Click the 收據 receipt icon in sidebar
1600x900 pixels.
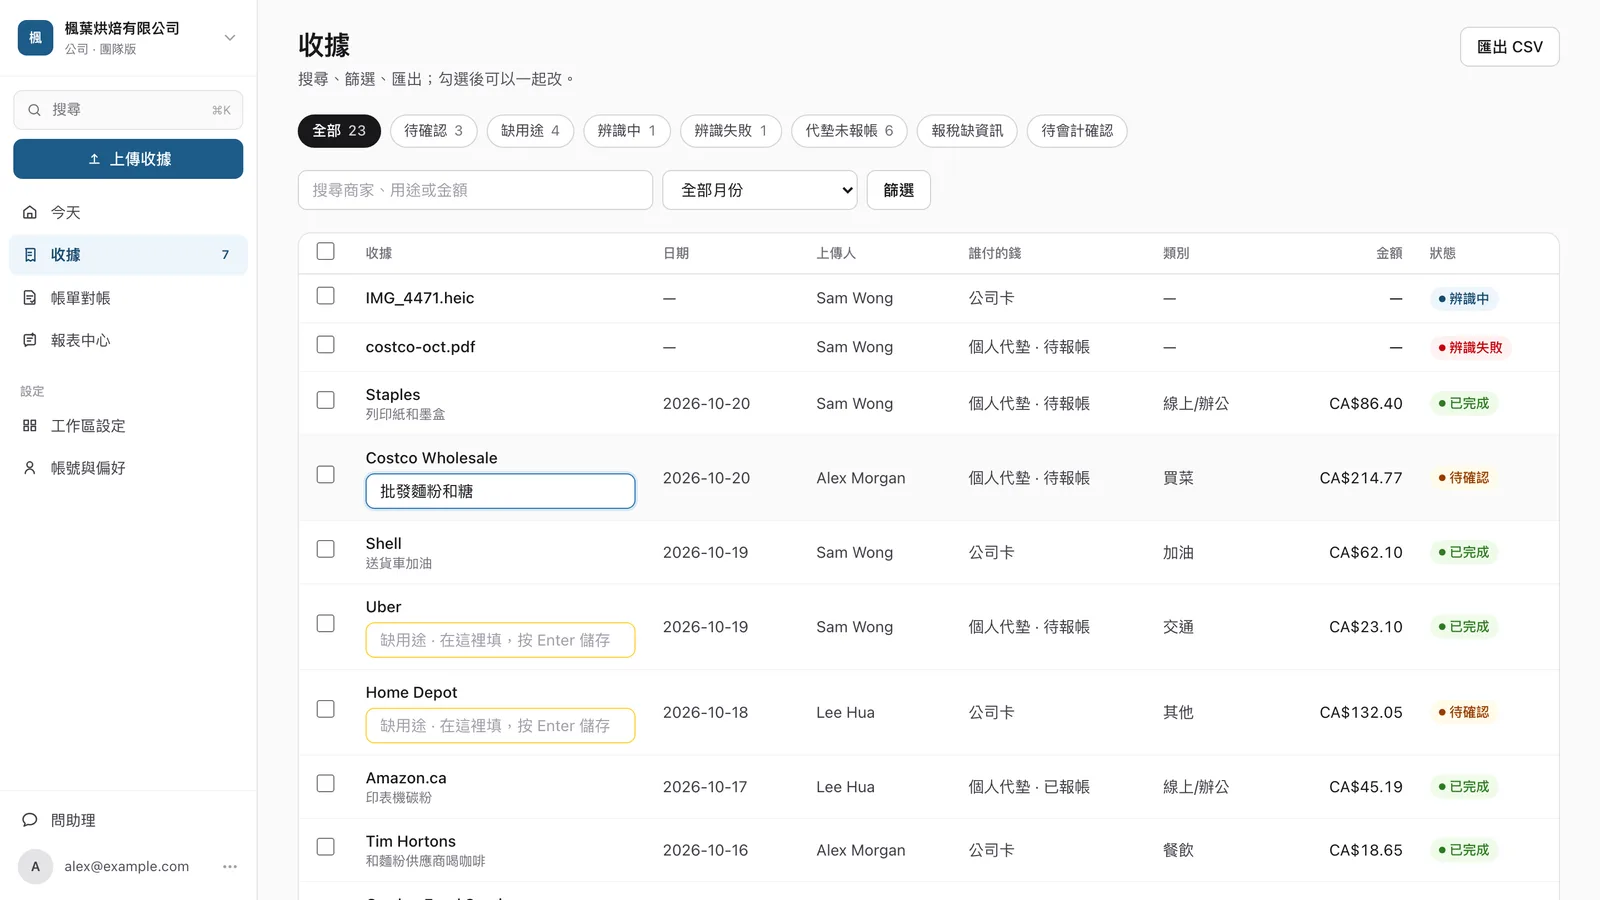pyautogui.click(x=30, y=255)
